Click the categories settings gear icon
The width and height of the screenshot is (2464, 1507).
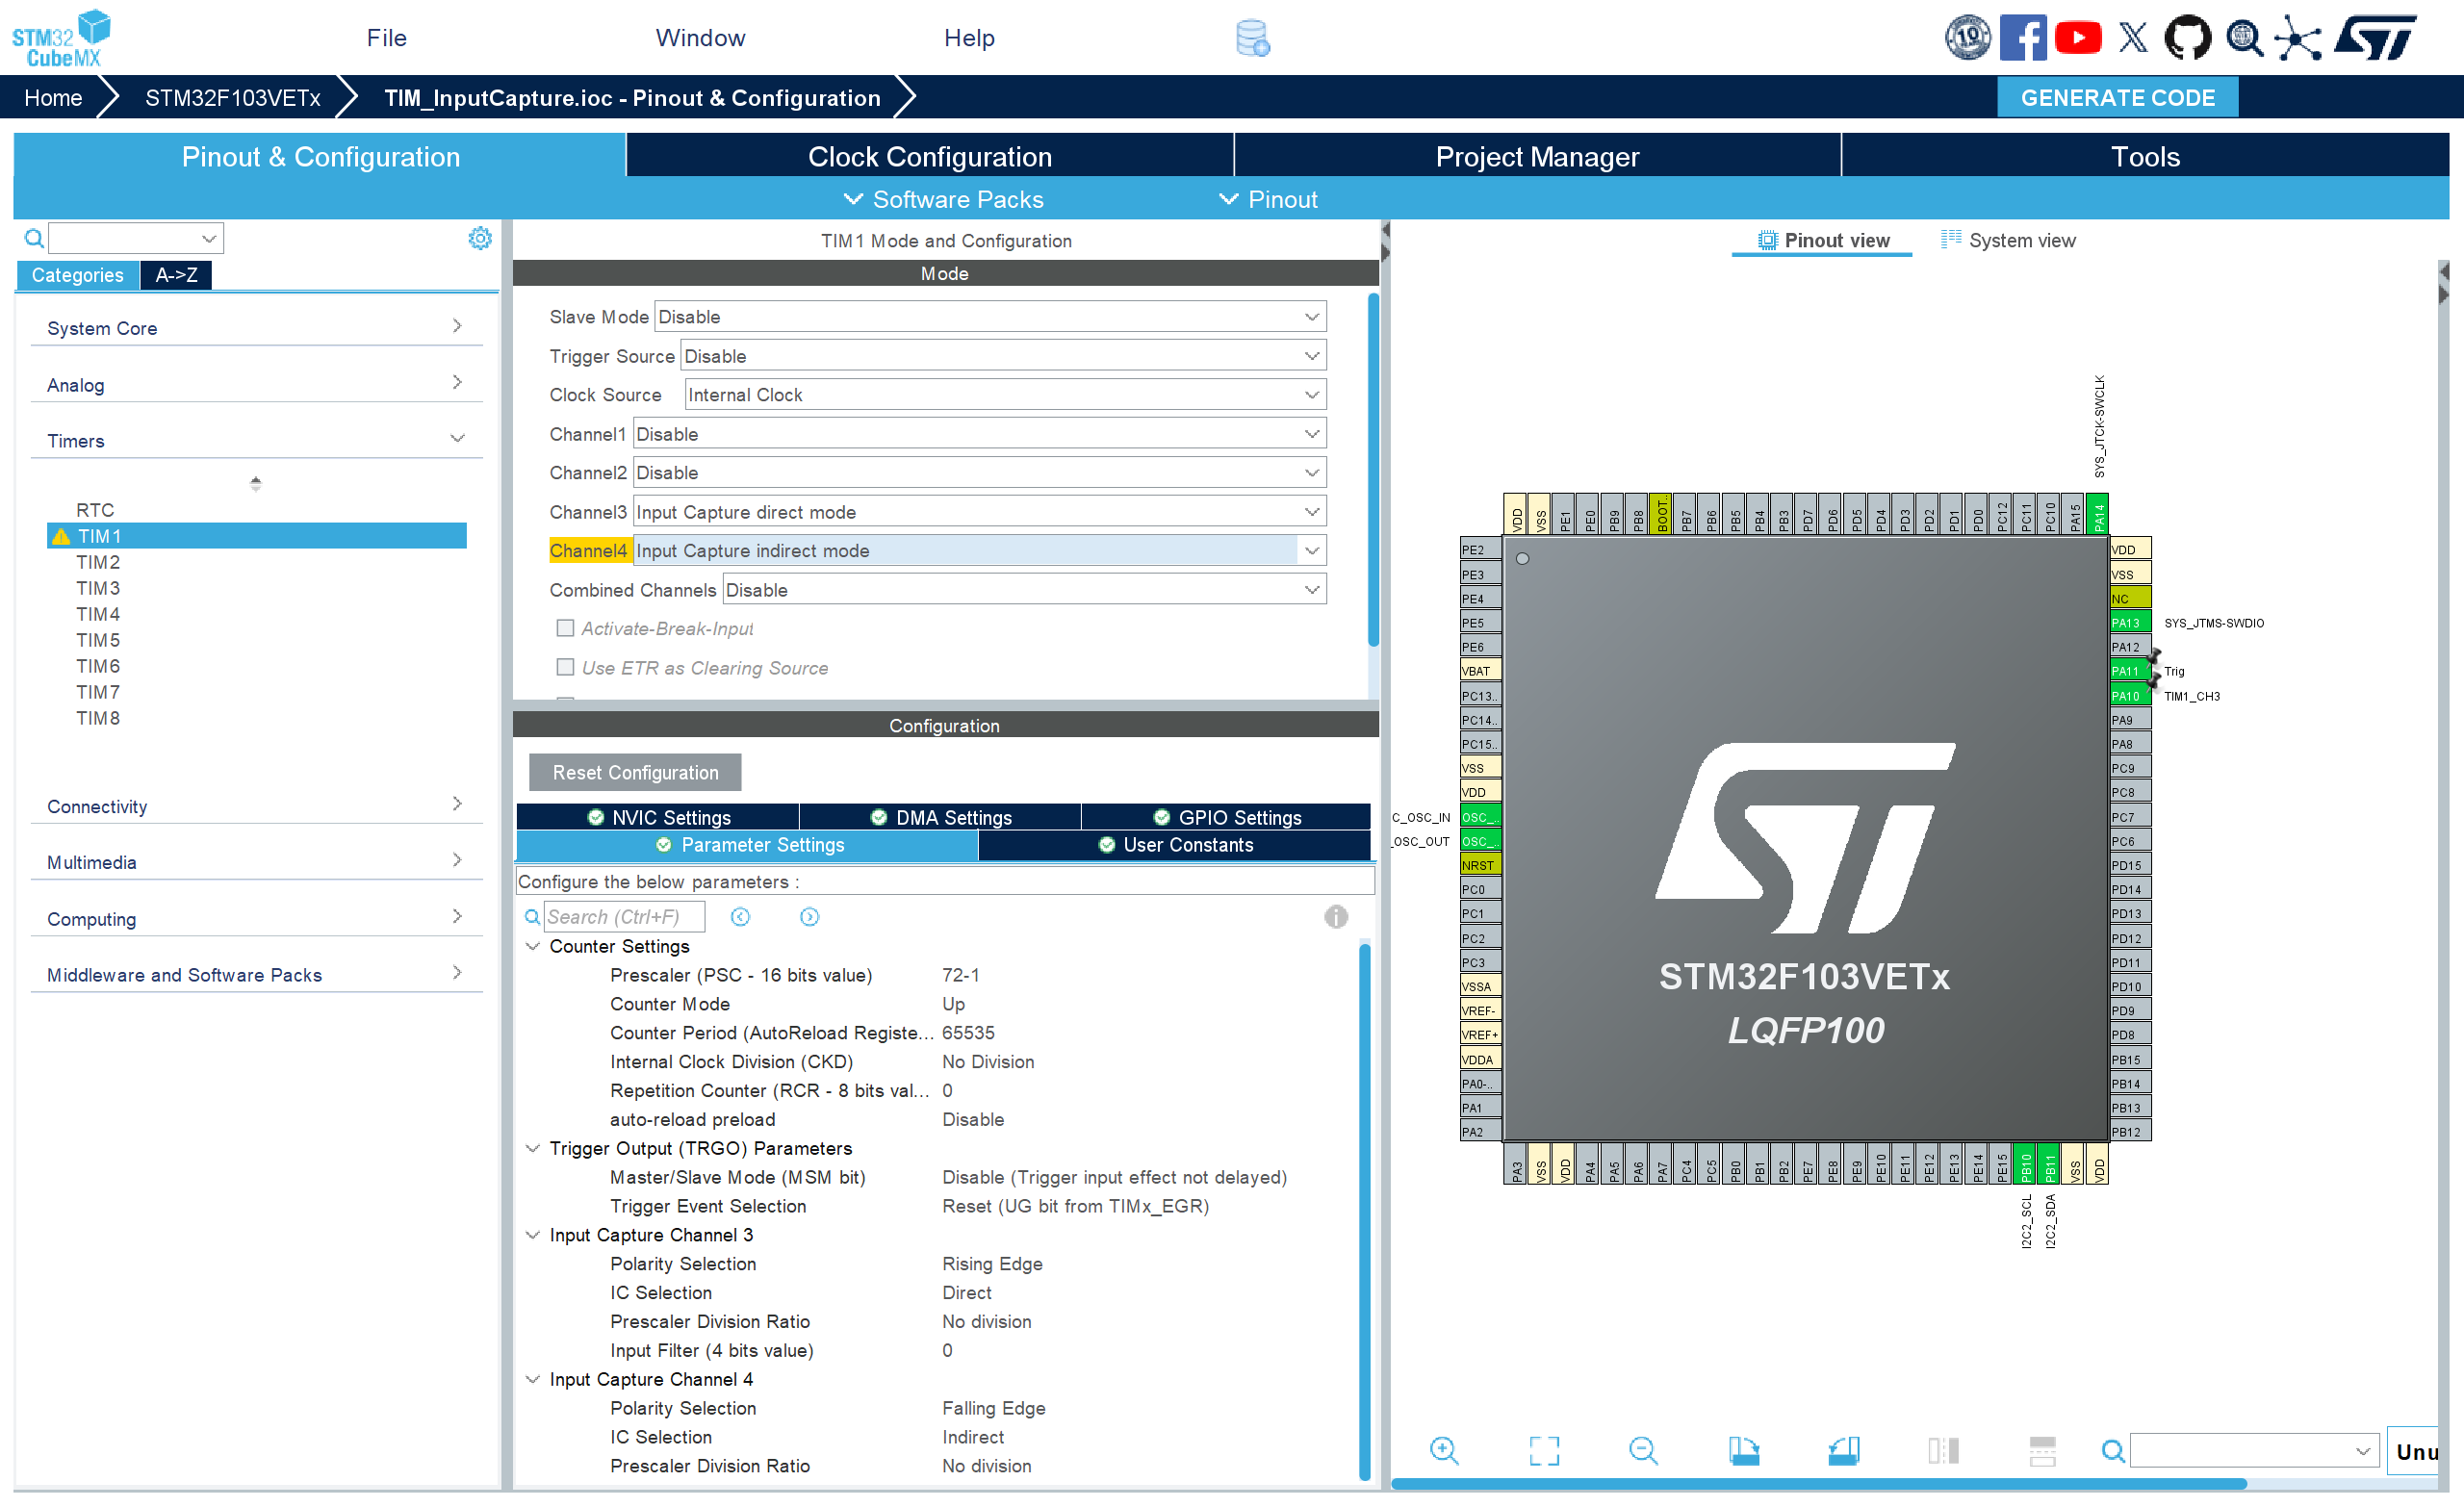click(x=480, y=238)
